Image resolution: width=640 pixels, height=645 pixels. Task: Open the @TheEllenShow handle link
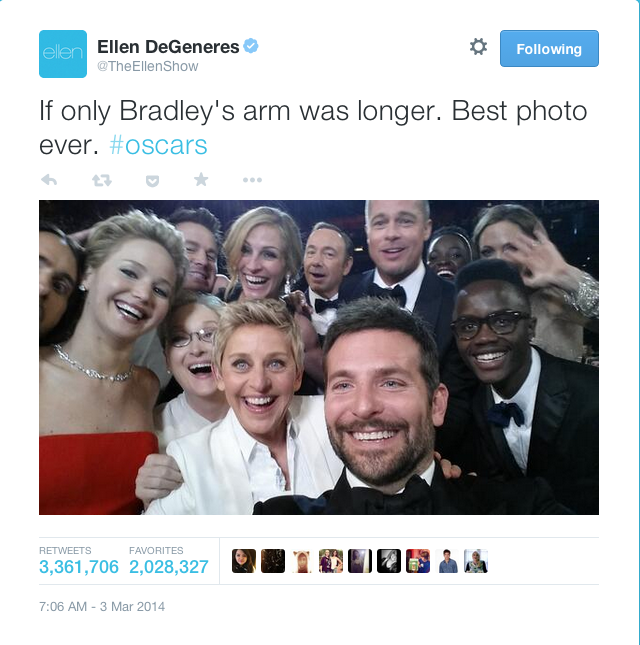148,66
